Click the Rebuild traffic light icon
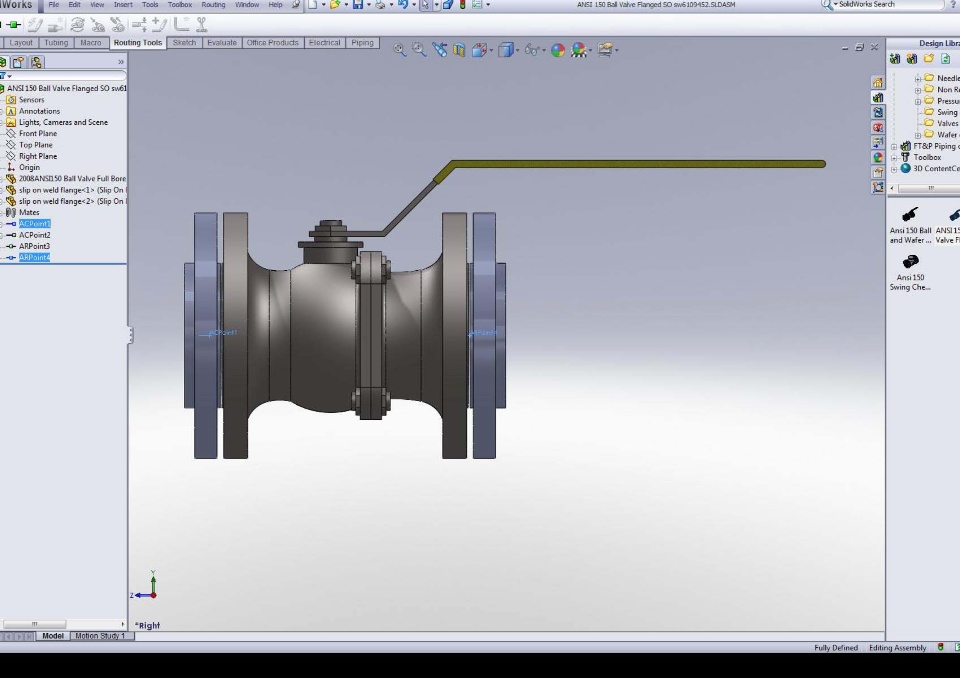Image resolution: width=960 pixels, height=678 pixels. [462, 5]
